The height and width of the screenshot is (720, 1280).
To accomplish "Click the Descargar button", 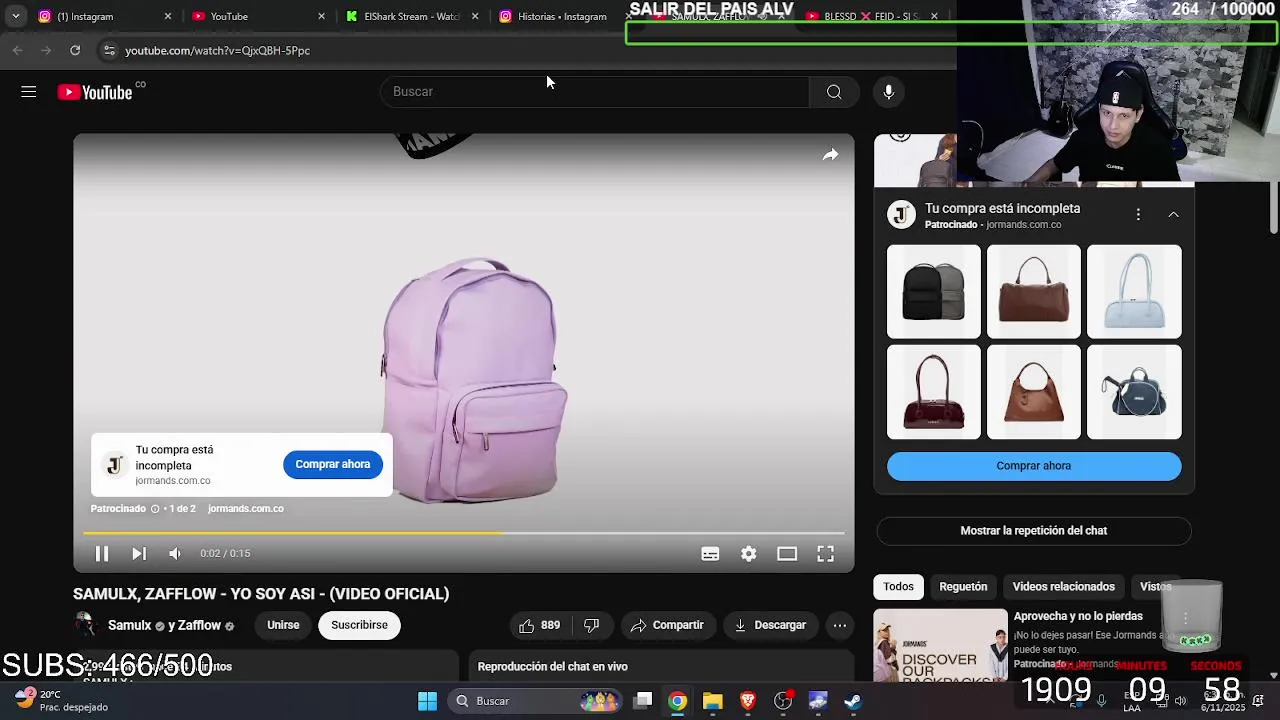I will (770, 625).
